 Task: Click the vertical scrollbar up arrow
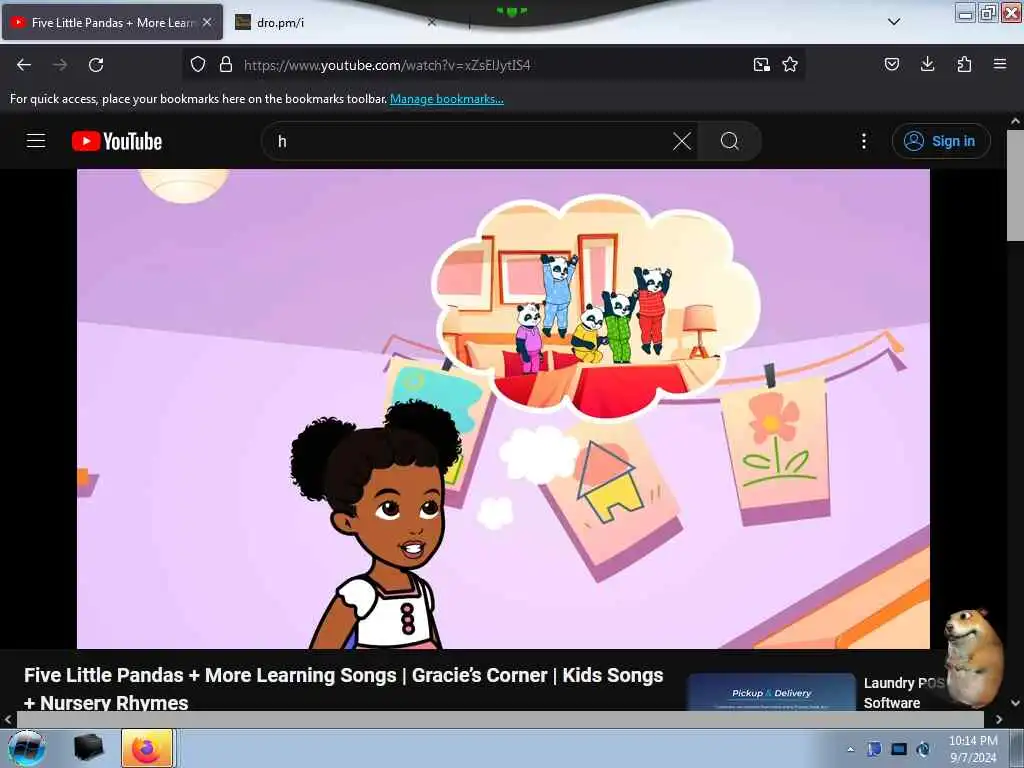pyautogui.click(x=1015, y=121)
